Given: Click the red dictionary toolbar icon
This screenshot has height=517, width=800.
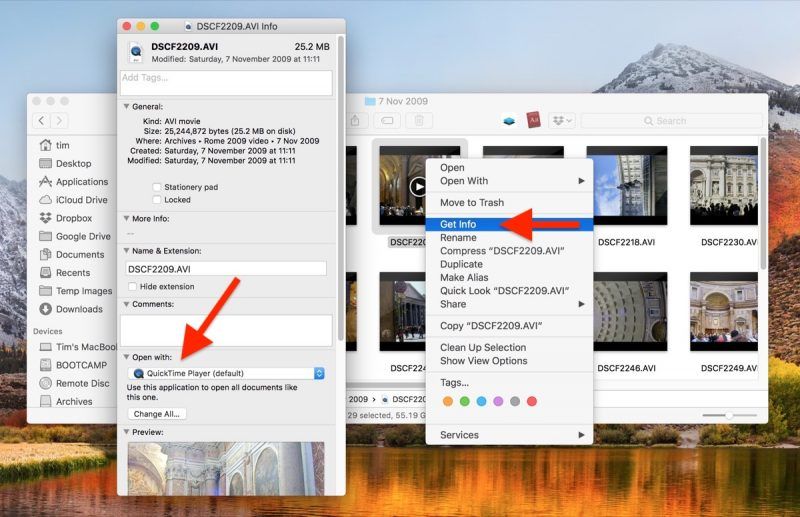Looking at the screenshot, I should click(x=534, y=120).
